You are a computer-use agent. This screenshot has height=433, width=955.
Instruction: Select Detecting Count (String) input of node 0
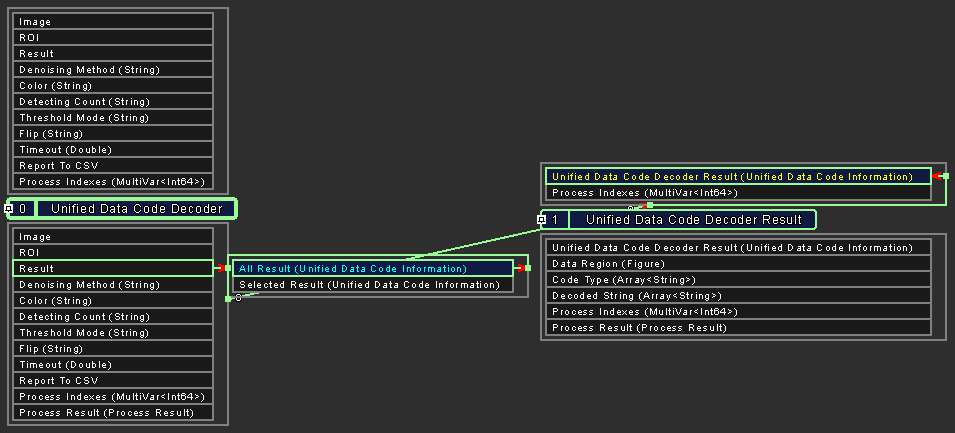[113, 102]
